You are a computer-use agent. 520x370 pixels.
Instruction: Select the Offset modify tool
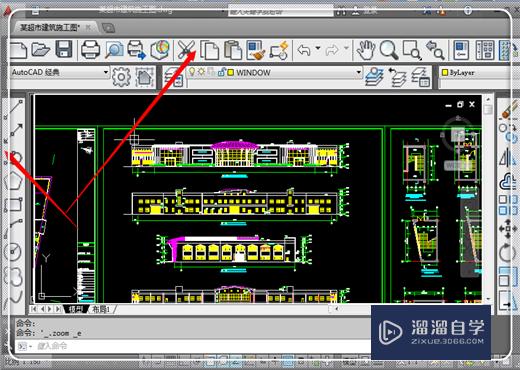508,181
